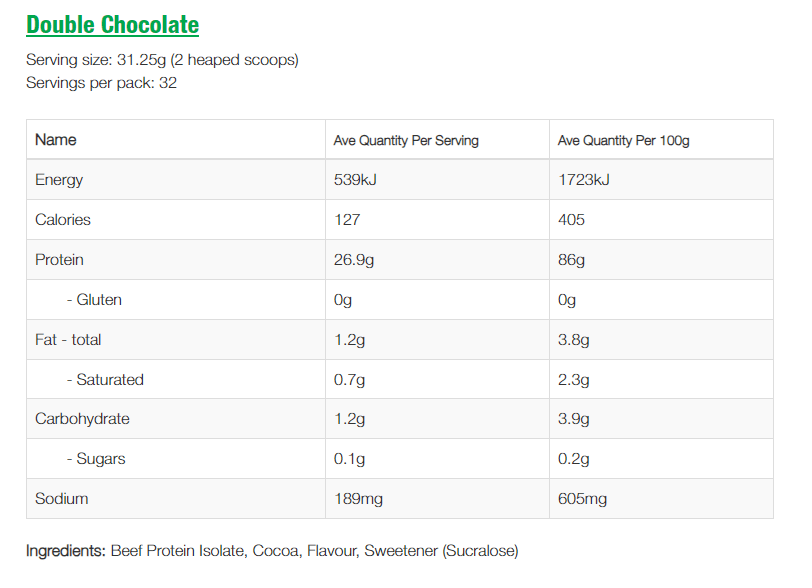
Task: Click the Ingredients line below the table
Action: point(272,551)
